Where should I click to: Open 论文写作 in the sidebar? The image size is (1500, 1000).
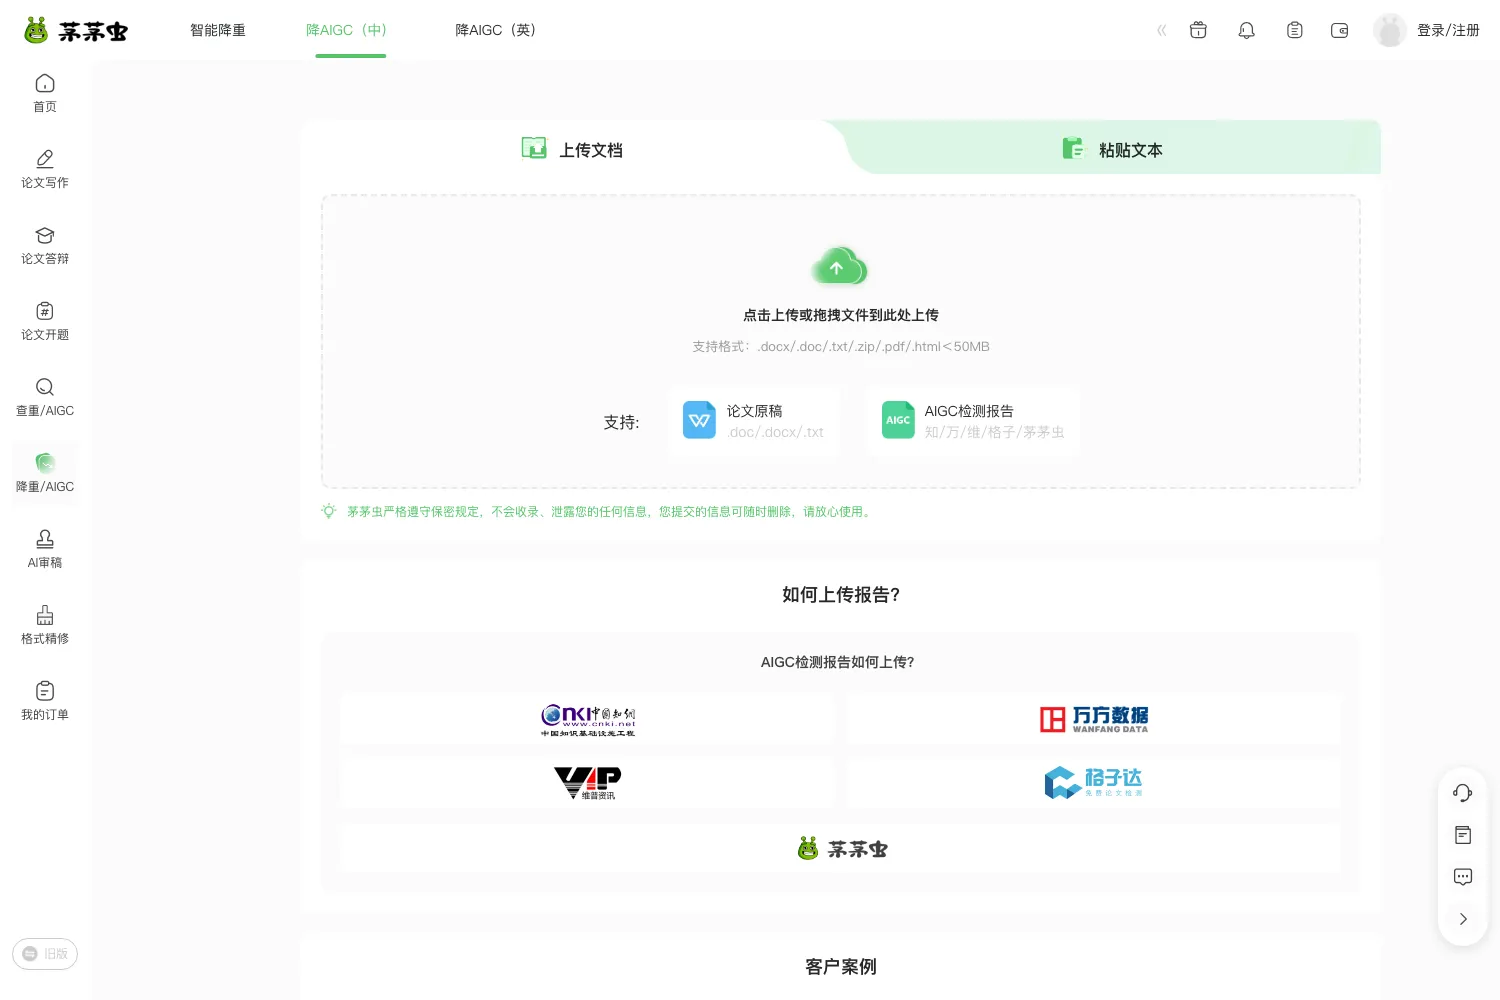click(x=45, y=169)
